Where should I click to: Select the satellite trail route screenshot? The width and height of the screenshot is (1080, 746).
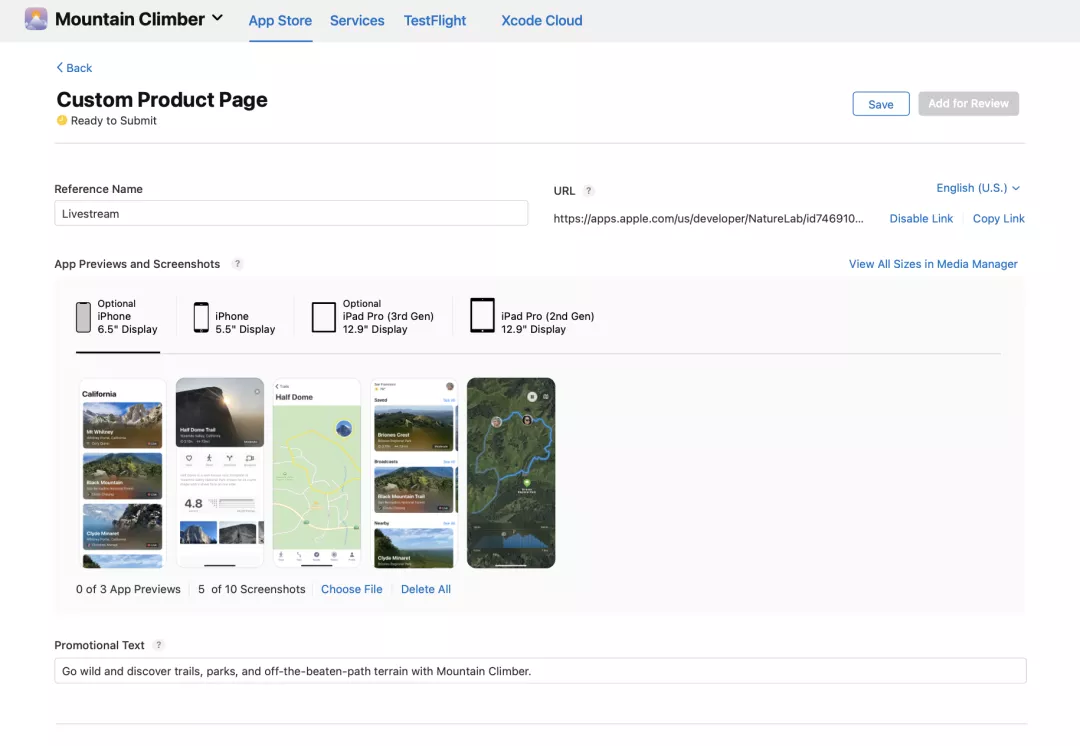[x=511, y=473]
